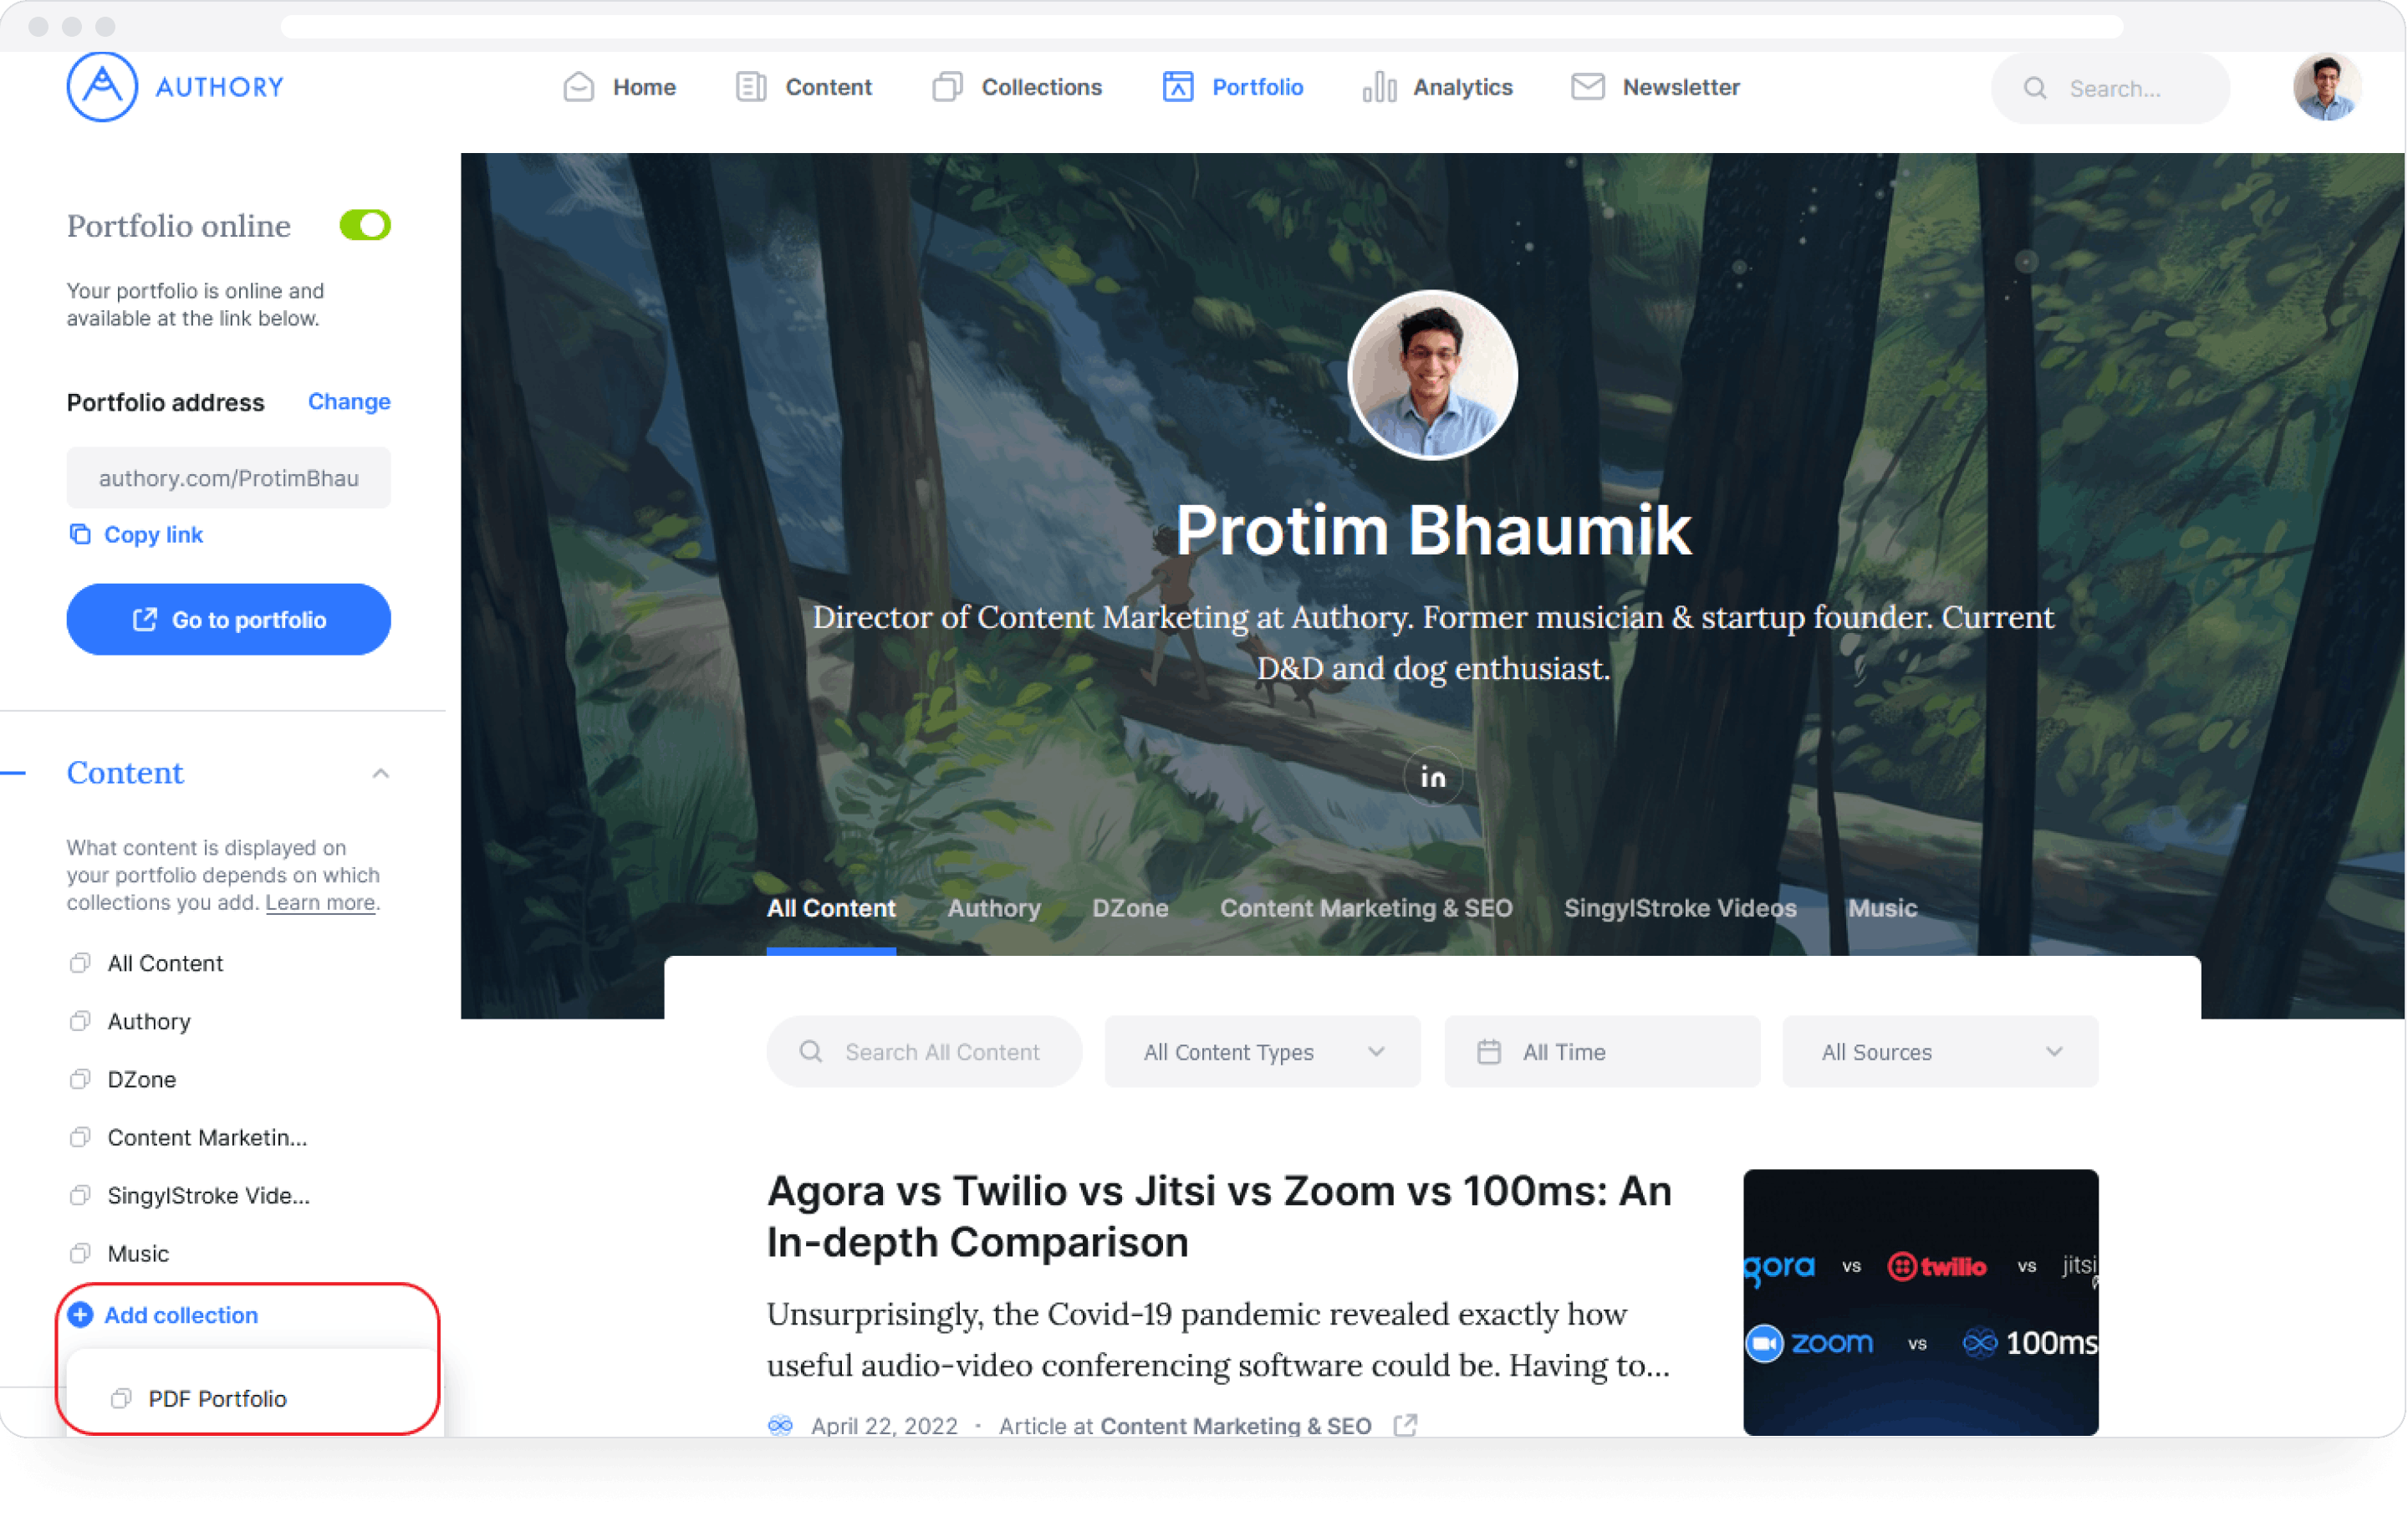2408x1522 pixels.
Task: Open the Home navigation item
Action: (x=620, y=87)
